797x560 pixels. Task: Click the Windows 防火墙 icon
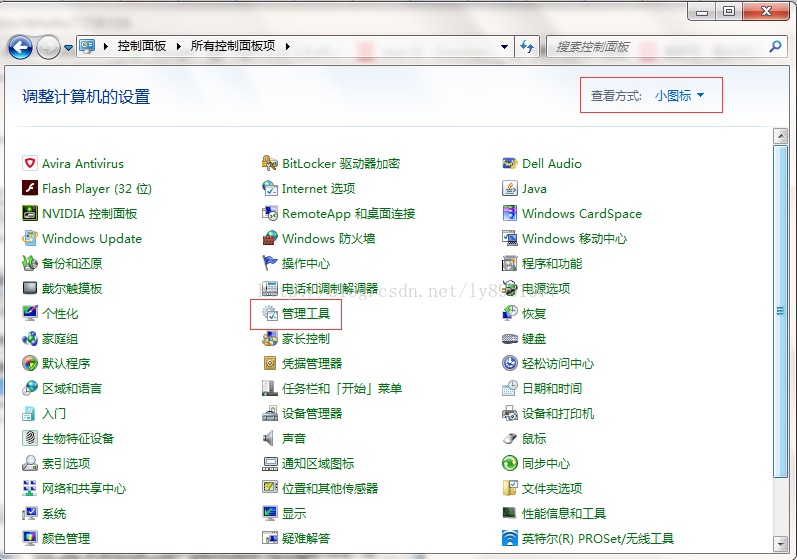coord(270,238)
